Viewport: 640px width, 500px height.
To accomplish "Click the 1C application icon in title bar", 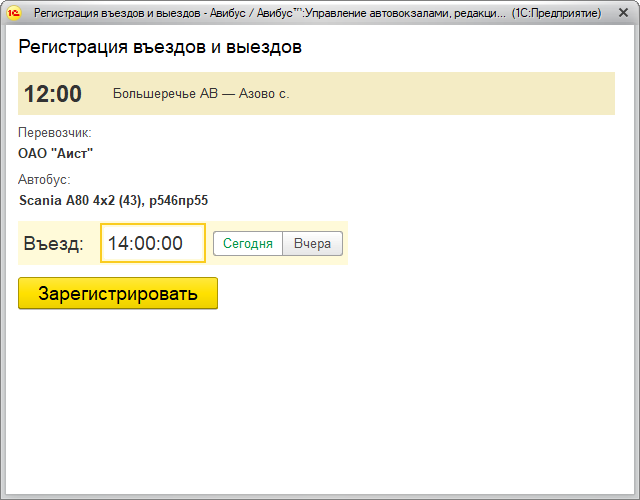I will pyautogui.click(x=14, y=15).
